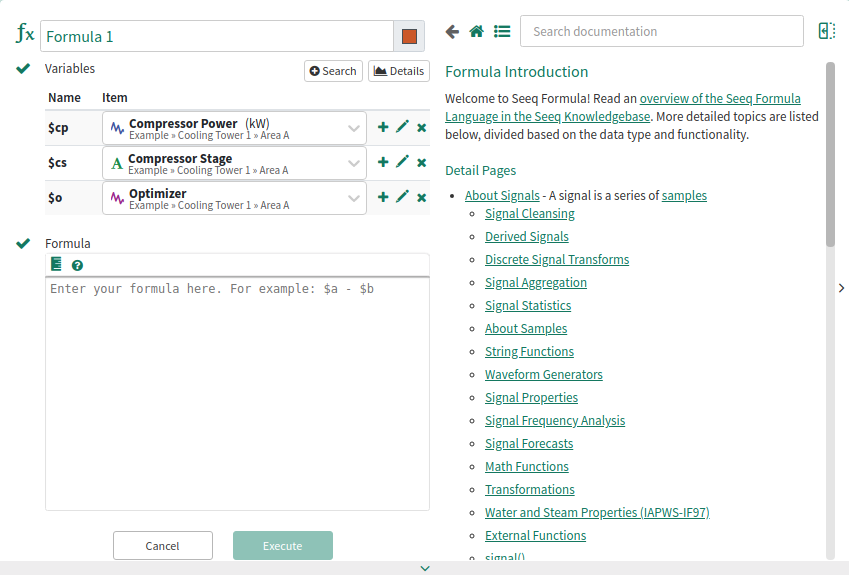Collapse the documentation panel using top-right icon

(826, 31)
